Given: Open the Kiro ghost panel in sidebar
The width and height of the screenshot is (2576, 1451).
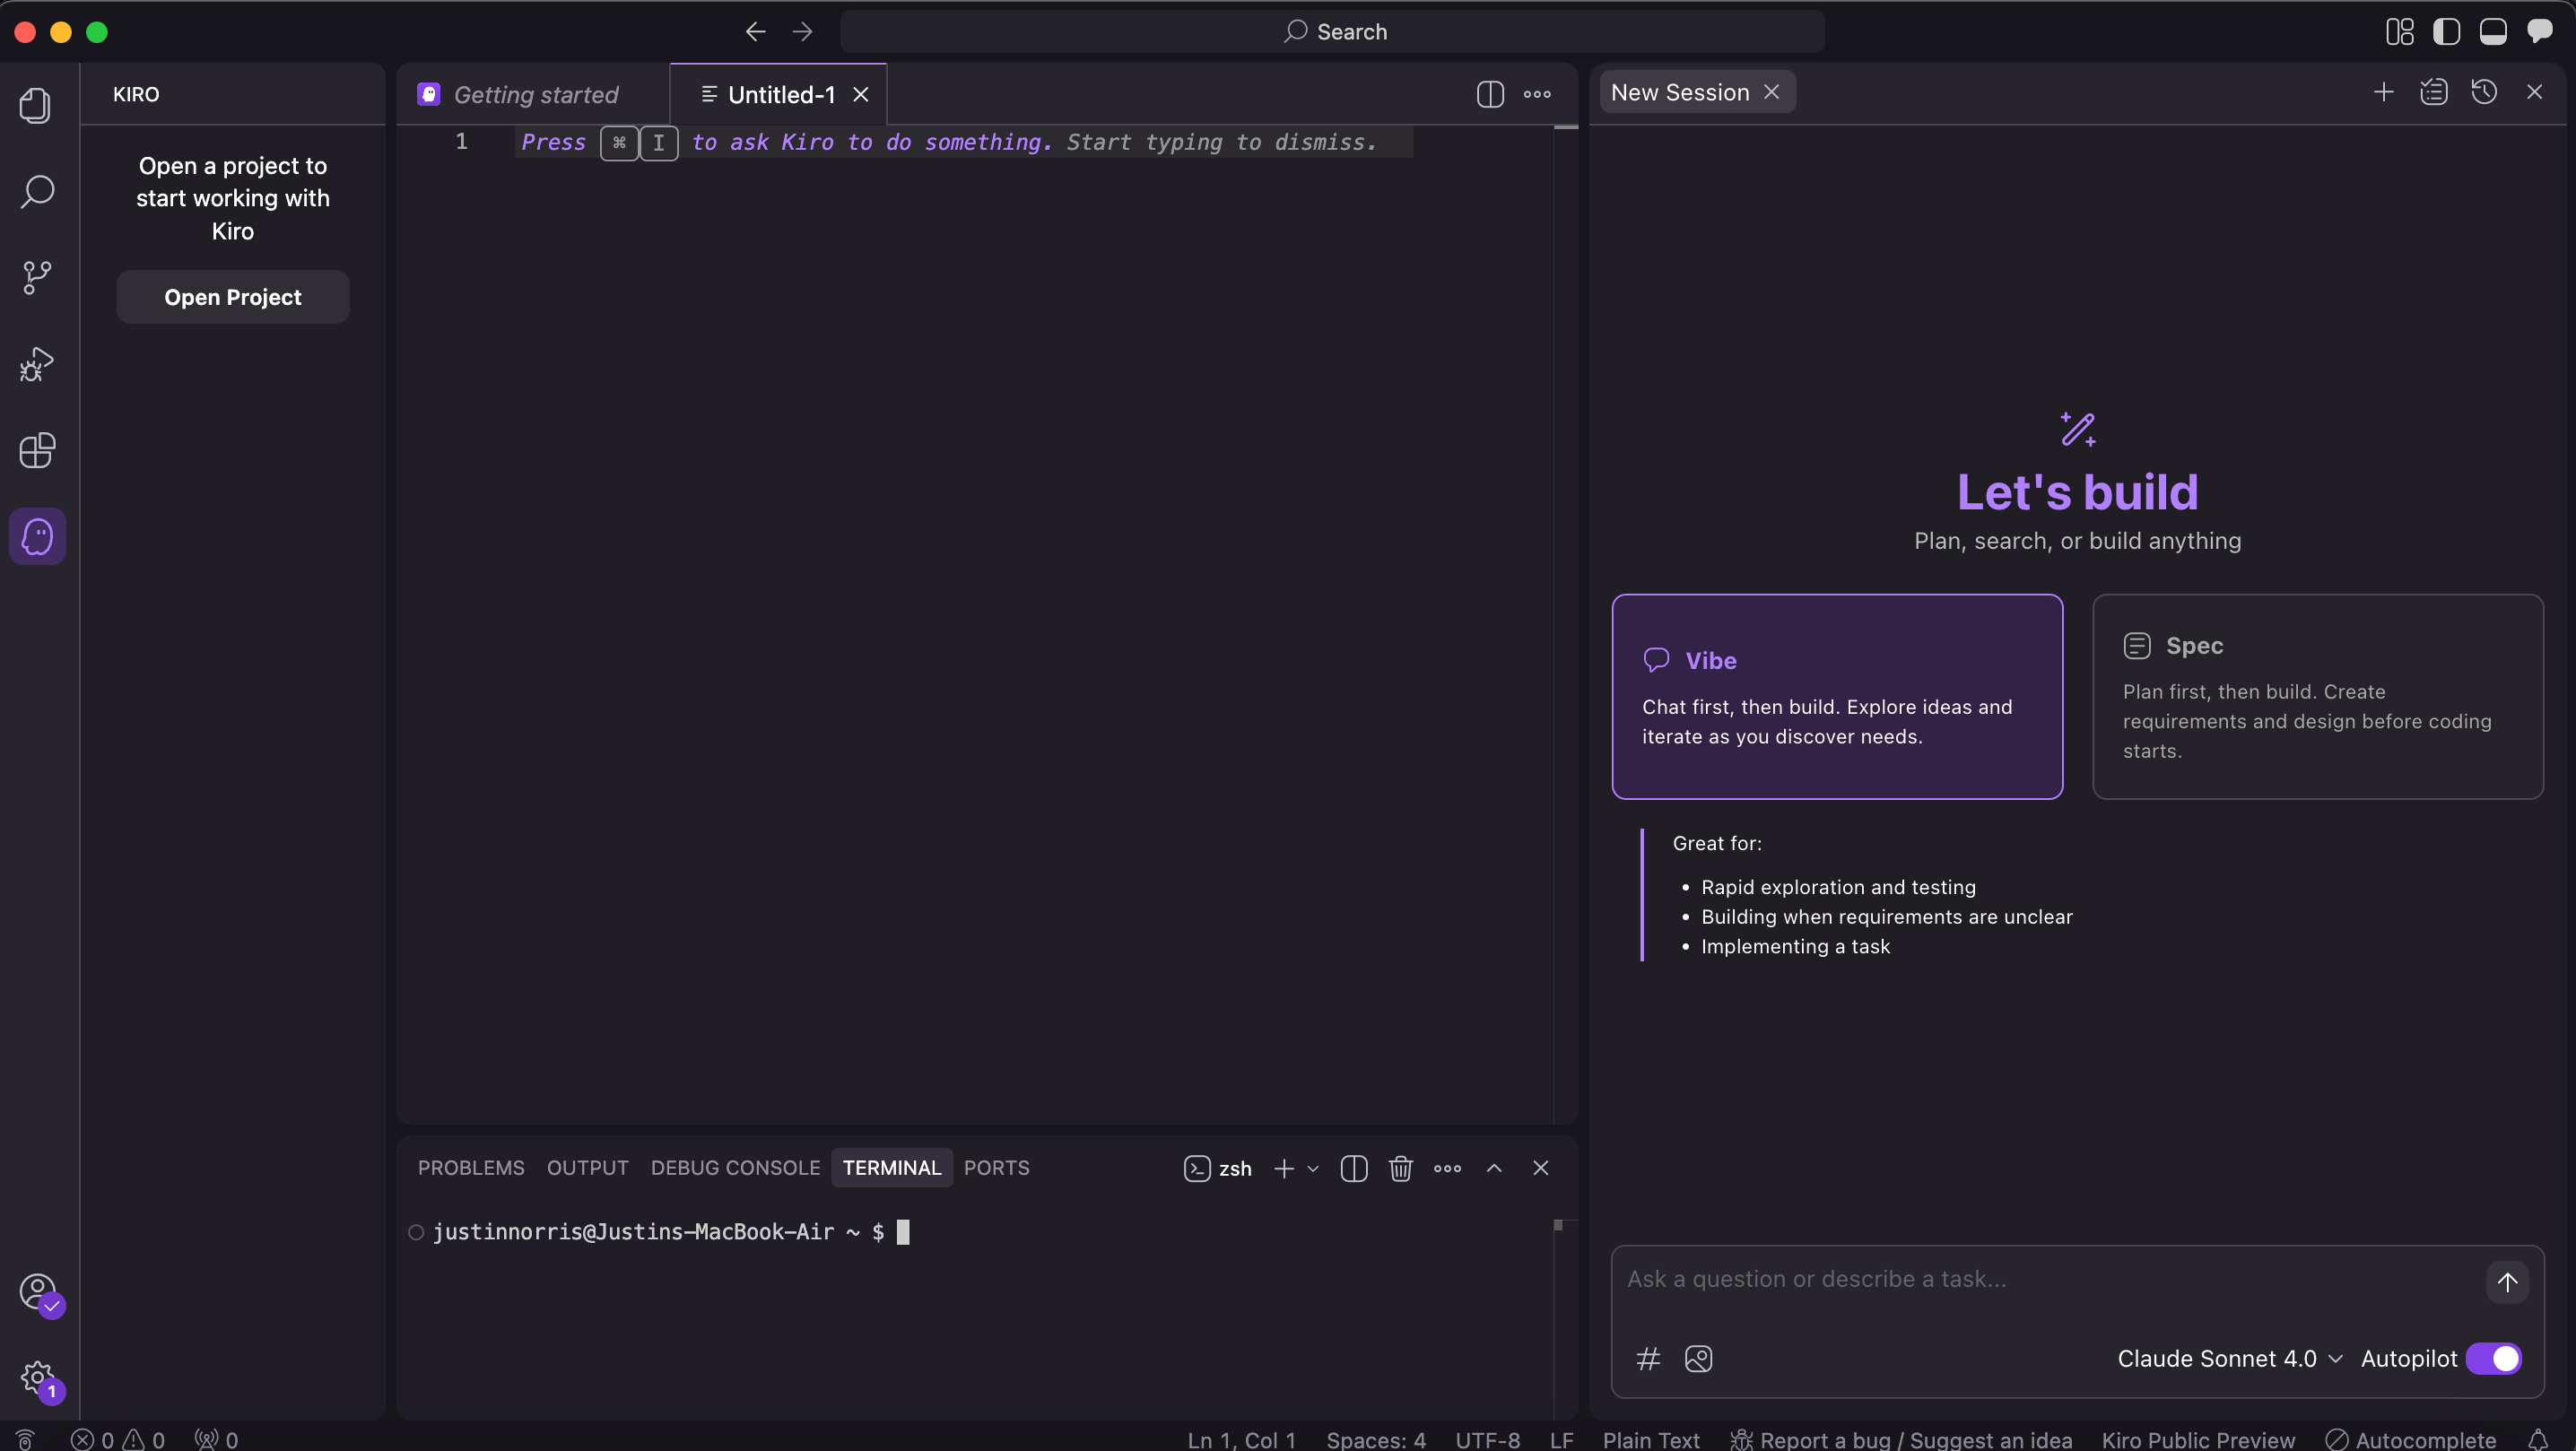Looking at the screenshot, I should coord(37,537).
